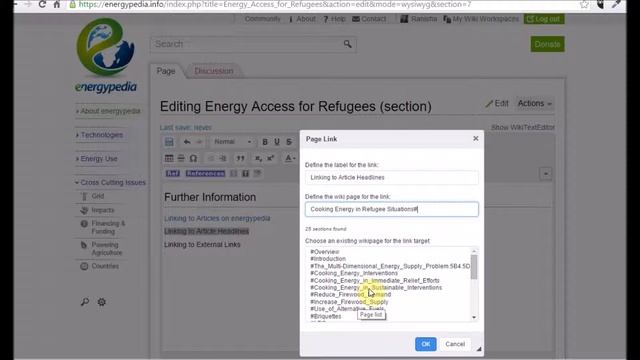Apply block quote formatting

240,158
